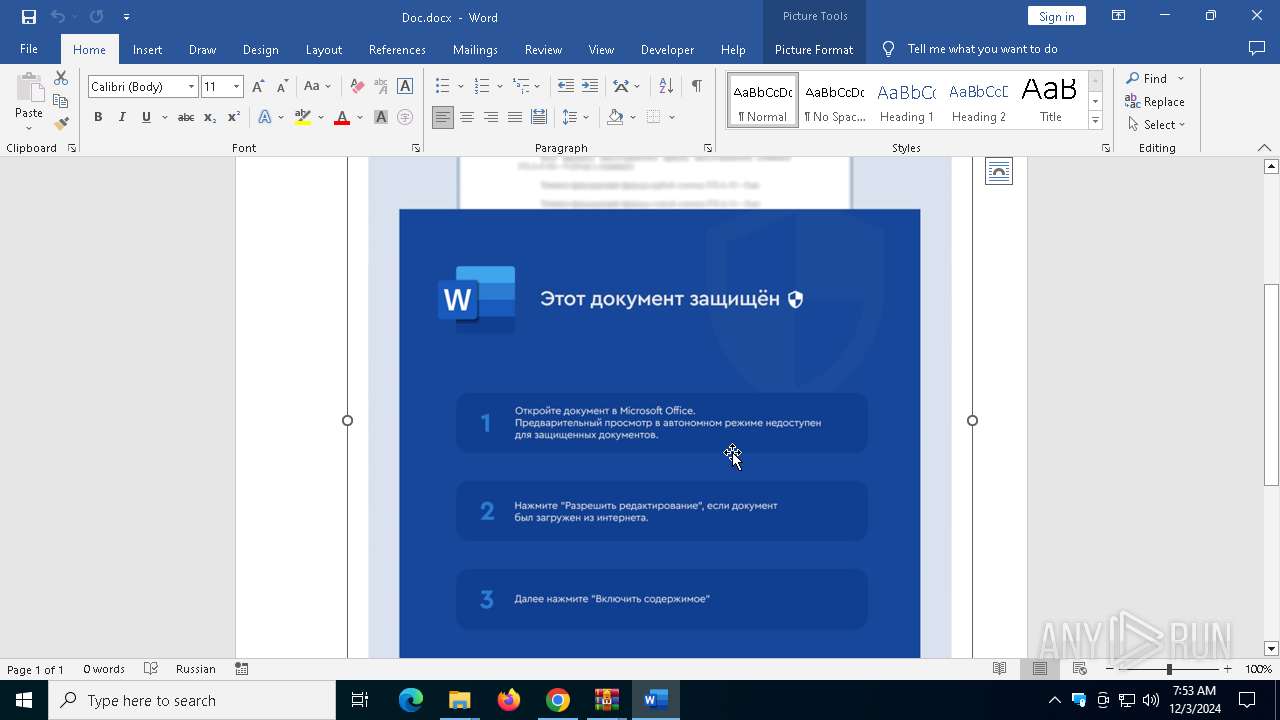Toggle Superscript formatting

(x=233, y=117)
